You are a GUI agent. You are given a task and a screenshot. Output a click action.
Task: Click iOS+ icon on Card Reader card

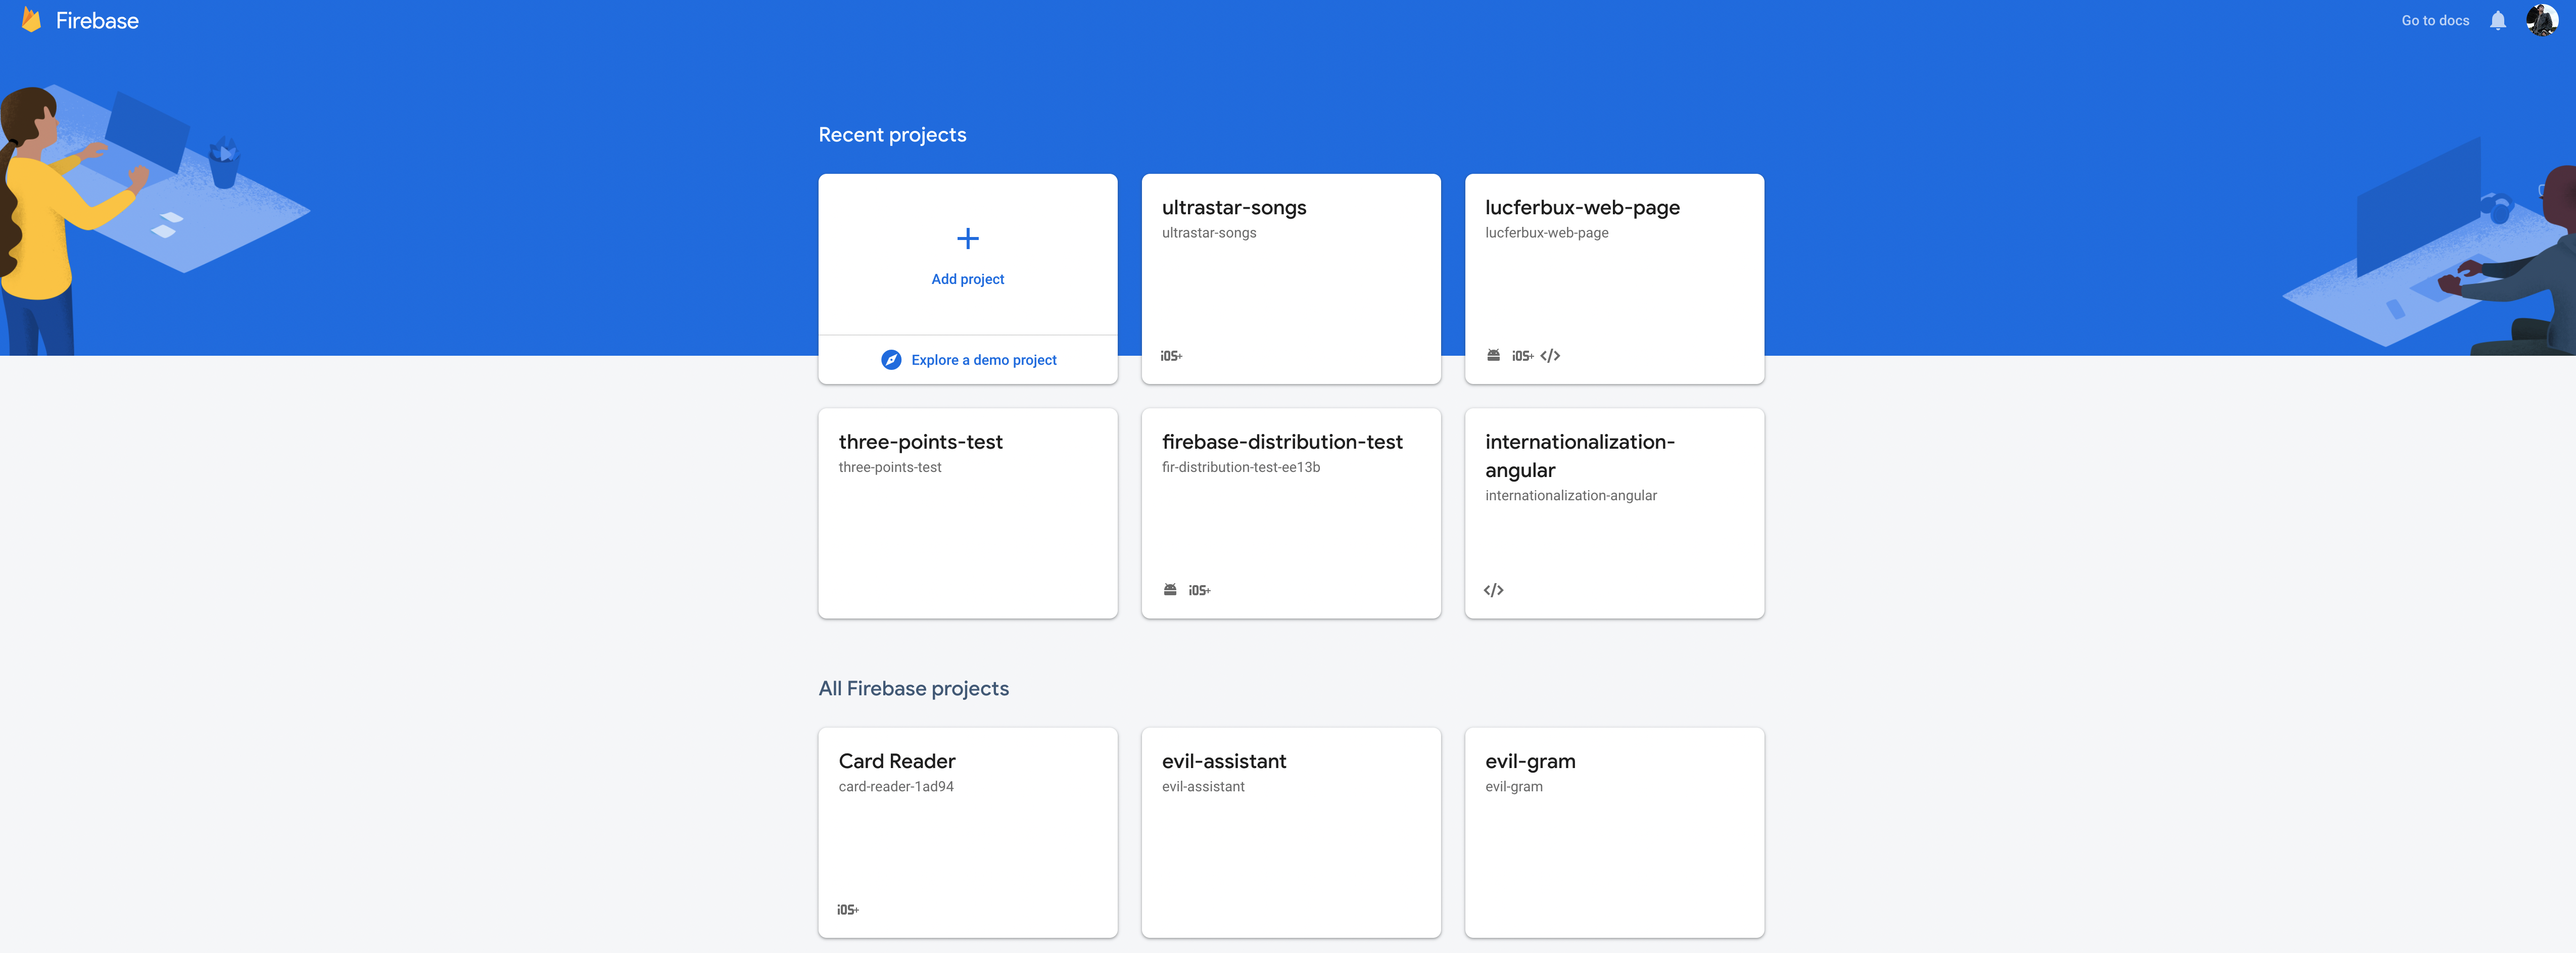(848, 910)
